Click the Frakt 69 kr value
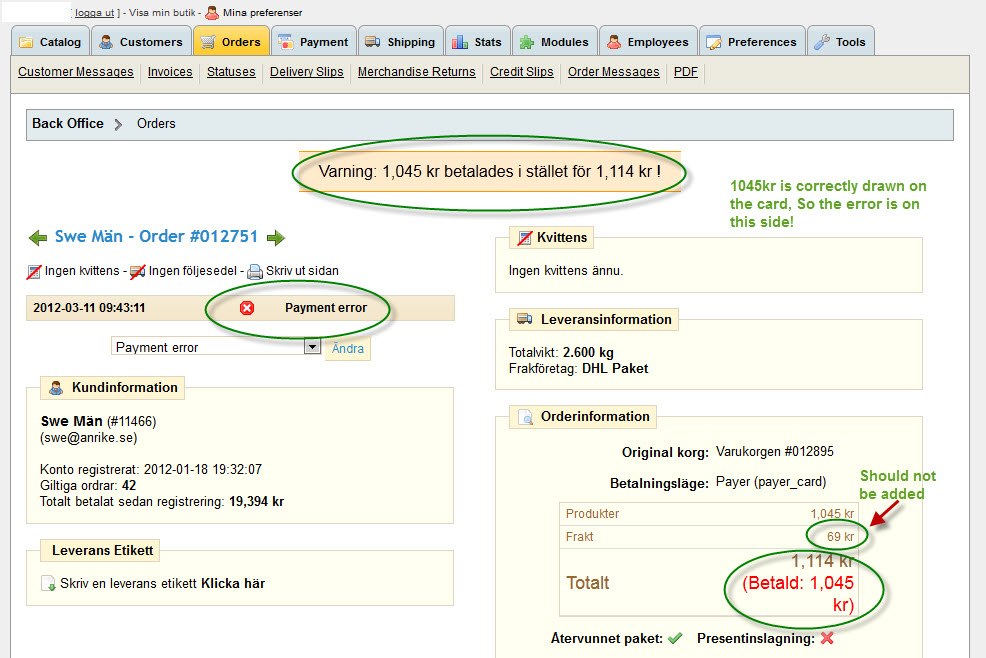 tap(840, 537)
